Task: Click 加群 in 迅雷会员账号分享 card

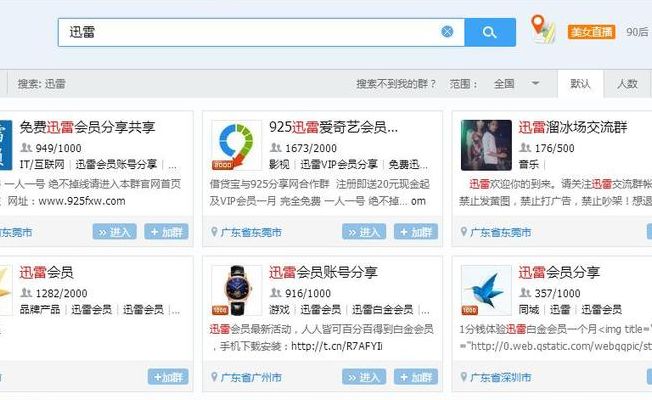Action: pyautogui.click(x=416, y=377)
